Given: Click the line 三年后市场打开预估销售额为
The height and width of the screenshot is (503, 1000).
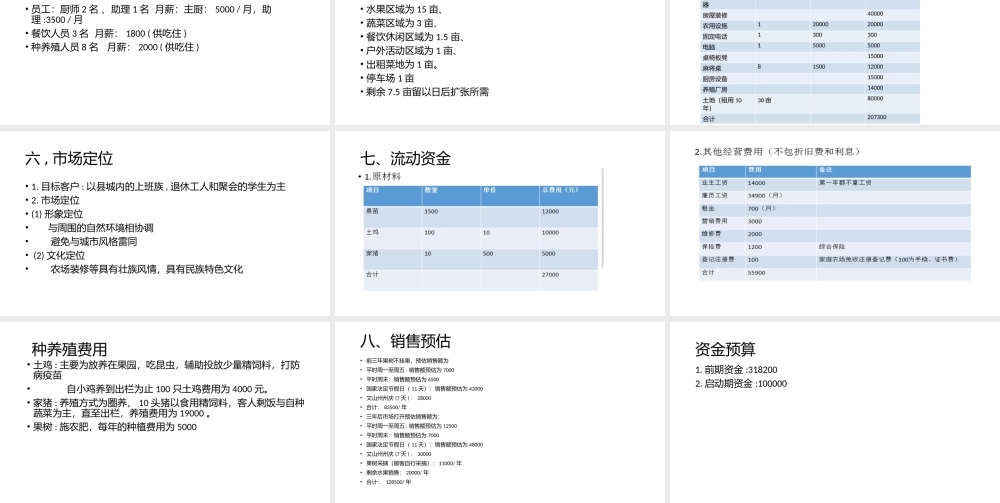Looking at the screenshot, I should pos(403,417).
